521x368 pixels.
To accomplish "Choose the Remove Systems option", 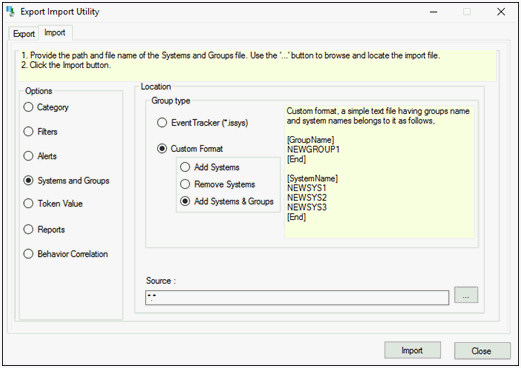I will point(218,184).
